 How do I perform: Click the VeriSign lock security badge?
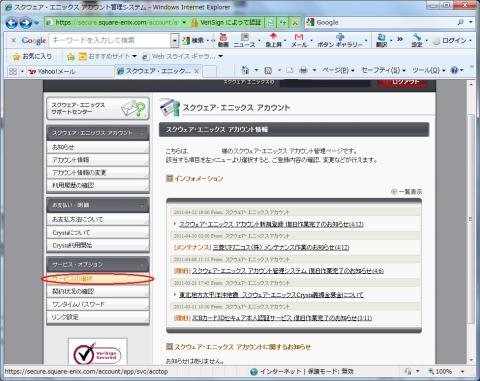227,23
